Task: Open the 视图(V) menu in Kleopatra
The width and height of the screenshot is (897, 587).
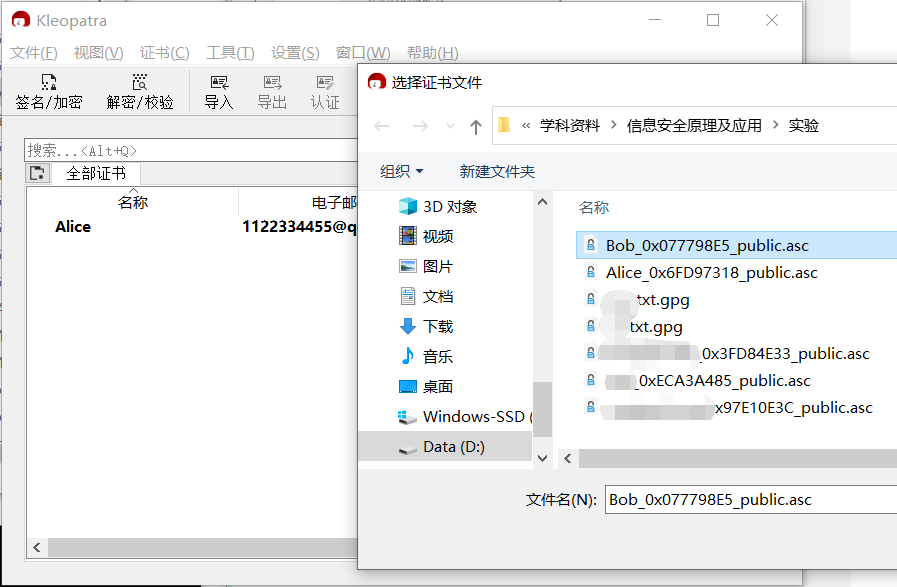Action: click(98, 53)
